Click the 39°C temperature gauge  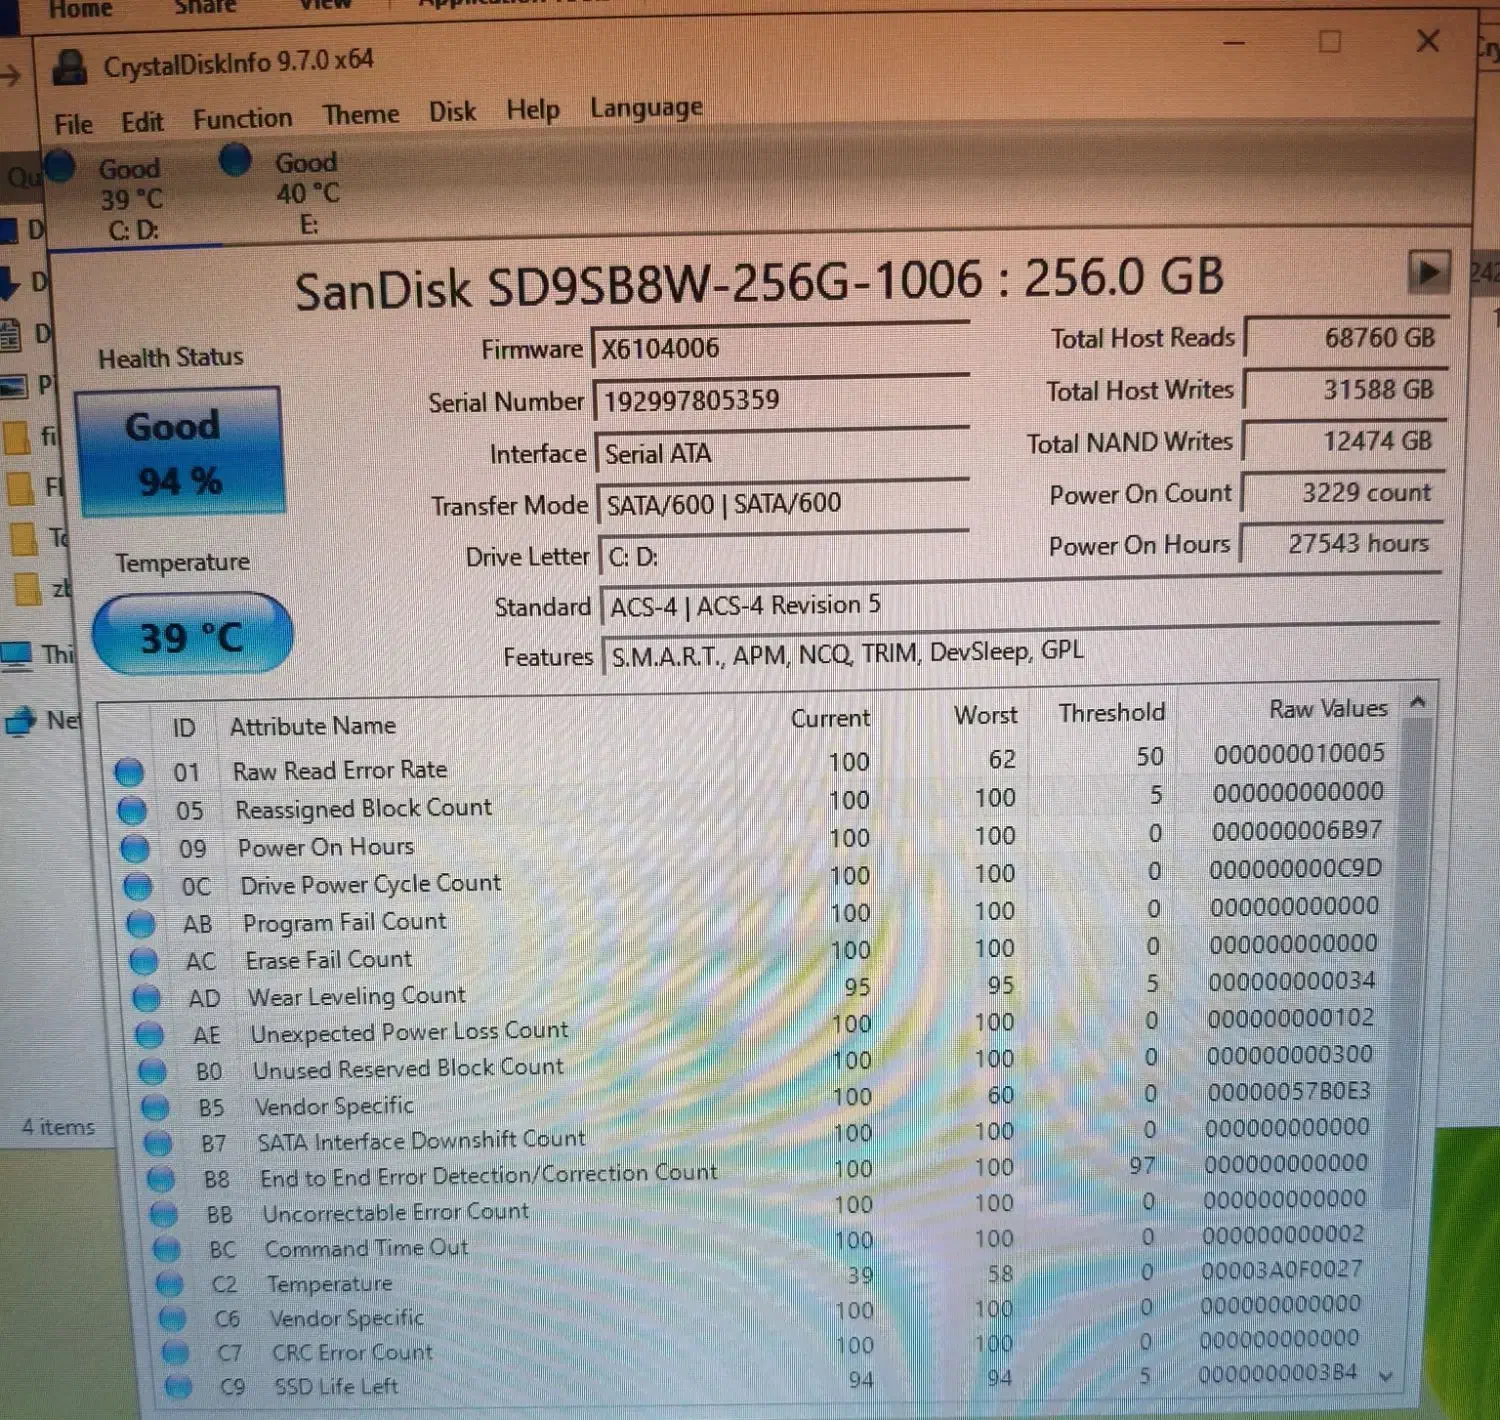(x=191, y=635)
